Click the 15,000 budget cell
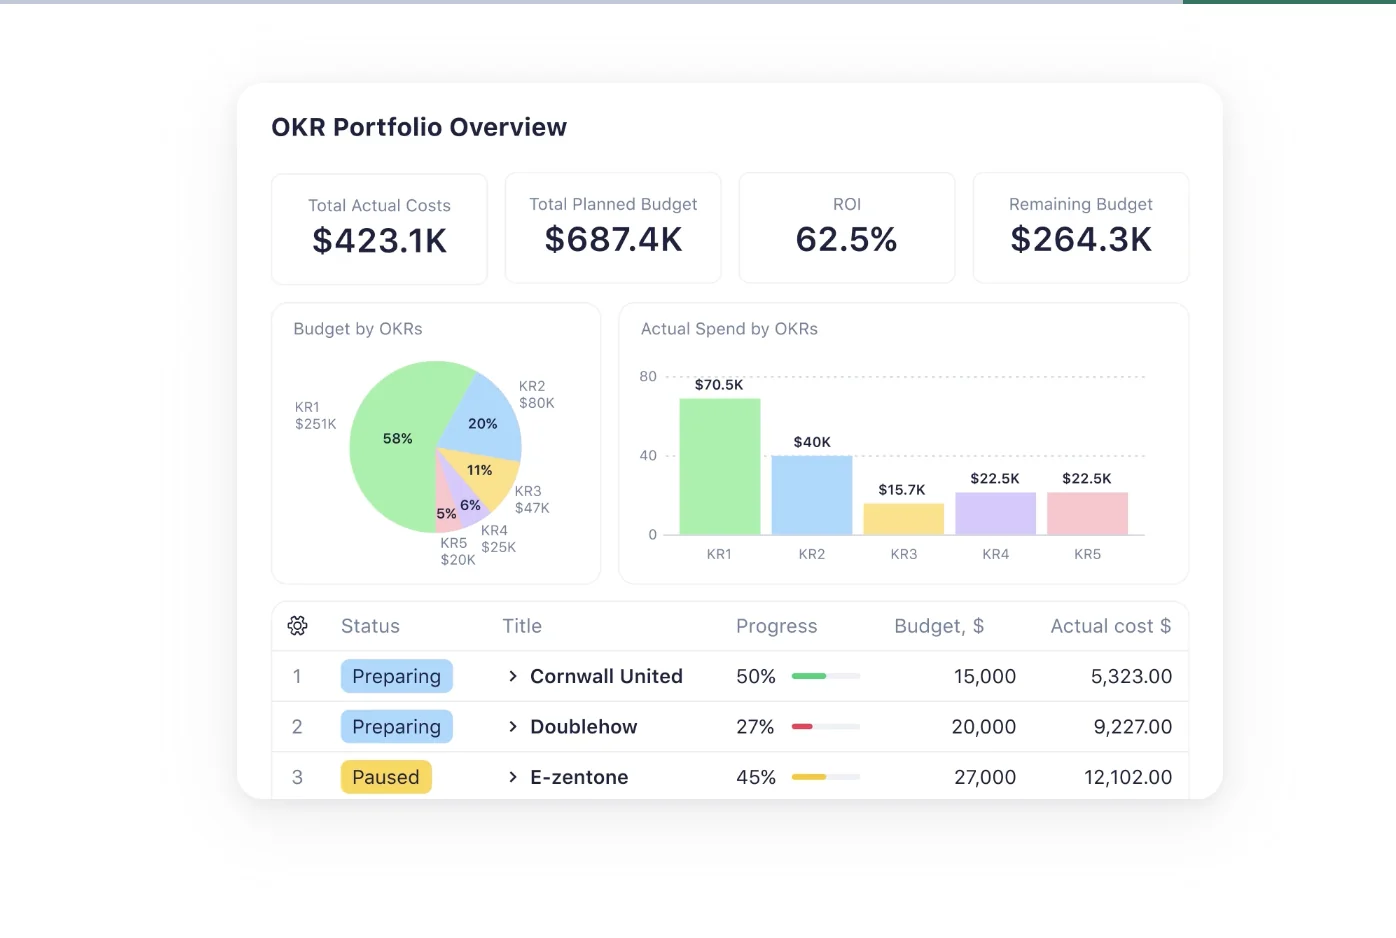 point(985,676)
